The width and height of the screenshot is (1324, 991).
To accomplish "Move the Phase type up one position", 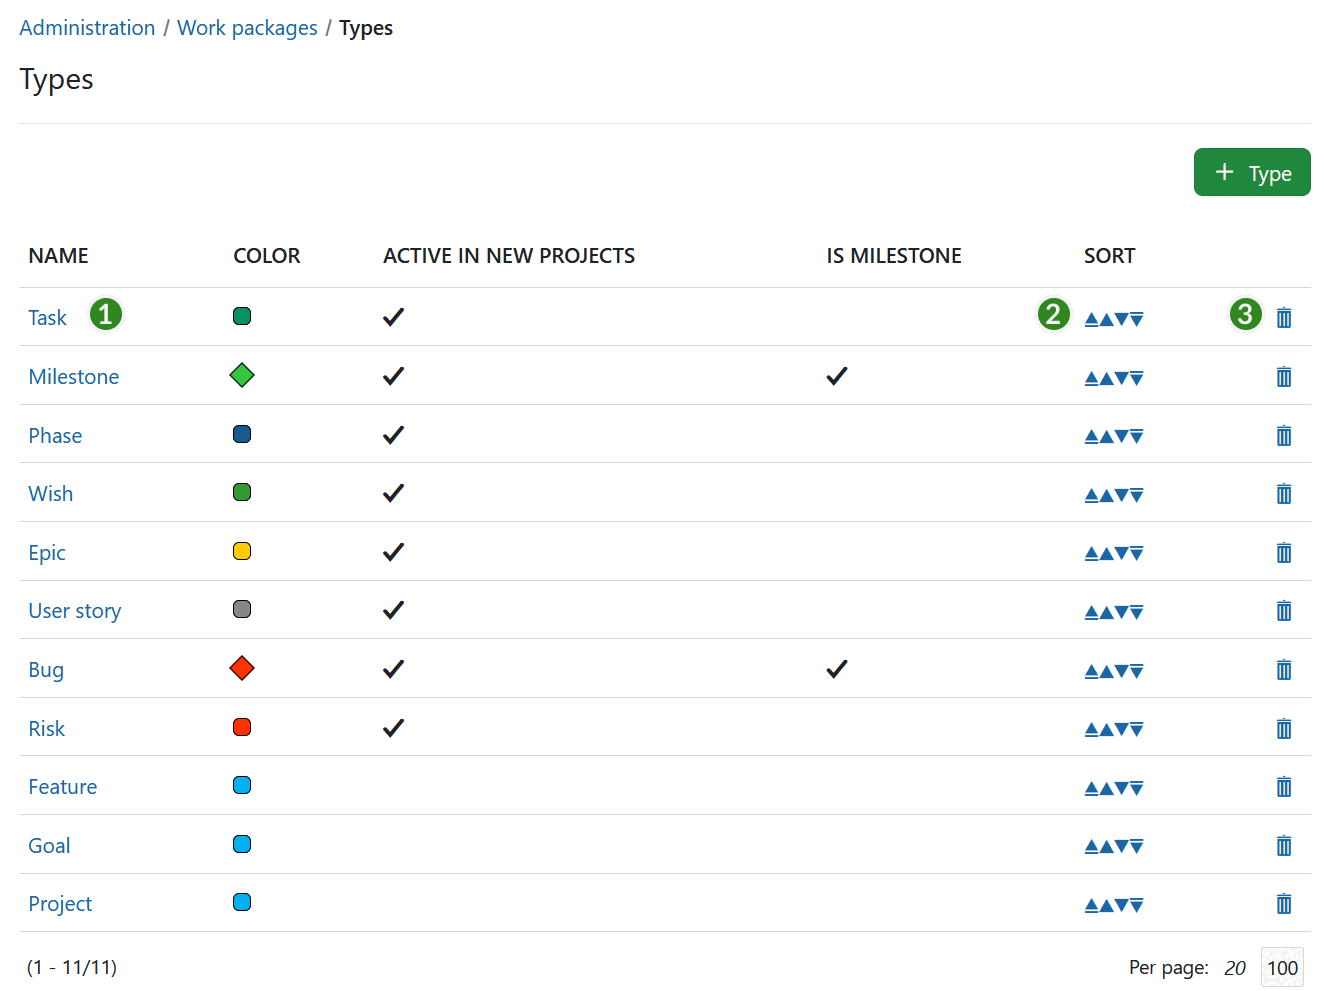I will click(x=1106, y=435).
